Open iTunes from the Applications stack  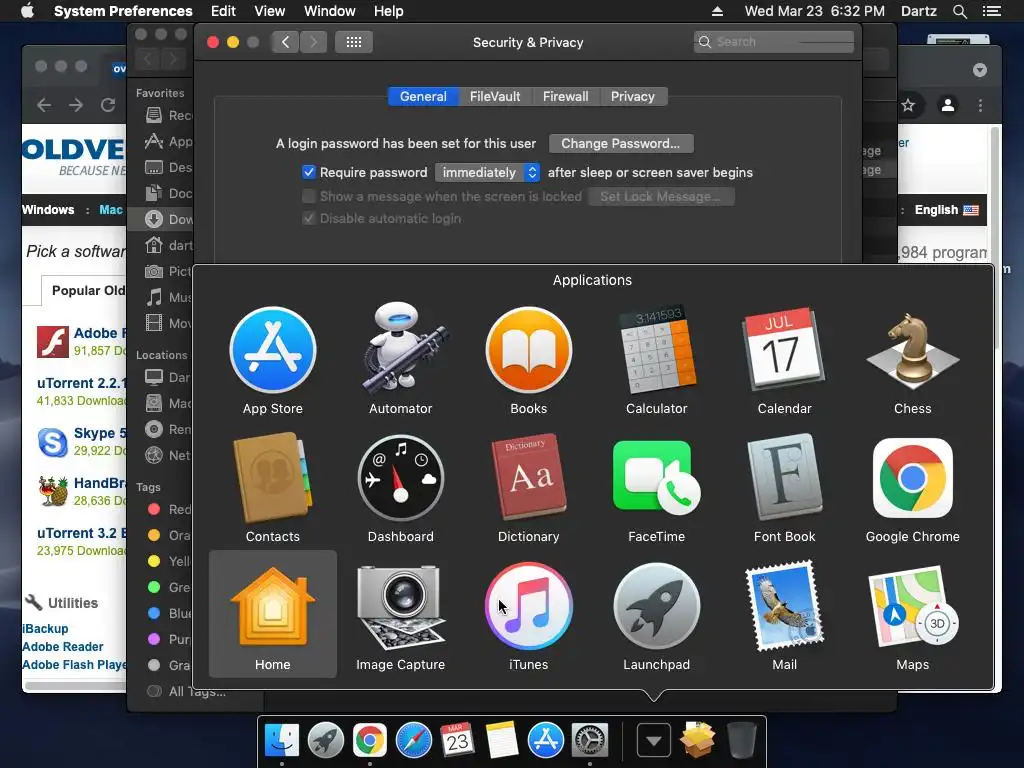(x=528, y=606)
